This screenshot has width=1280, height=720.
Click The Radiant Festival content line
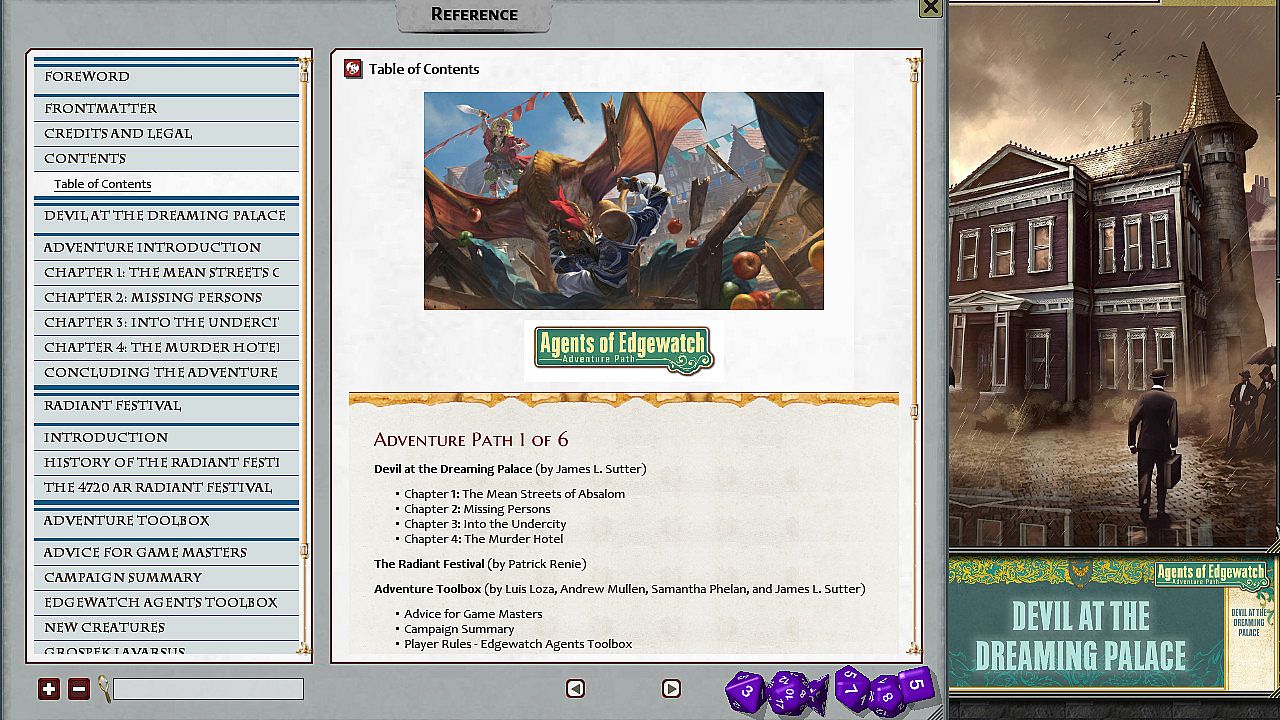[x=480, y=564]
